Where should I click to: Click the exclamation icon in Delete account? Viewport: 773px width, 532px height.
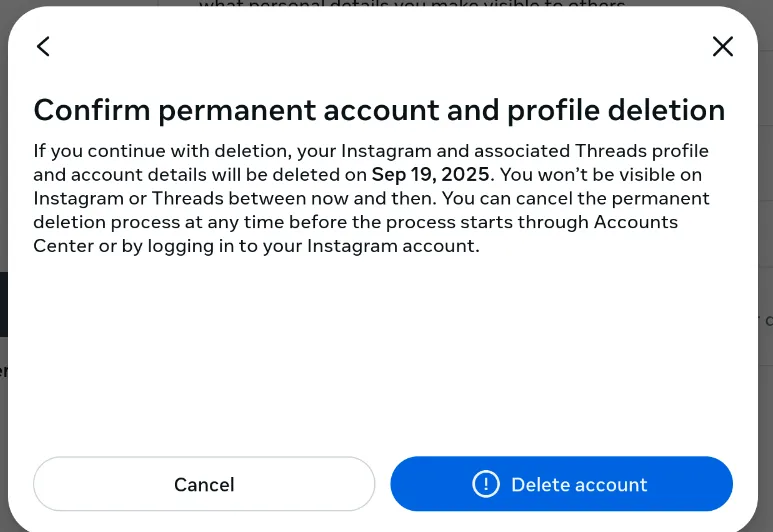(486, 484)
